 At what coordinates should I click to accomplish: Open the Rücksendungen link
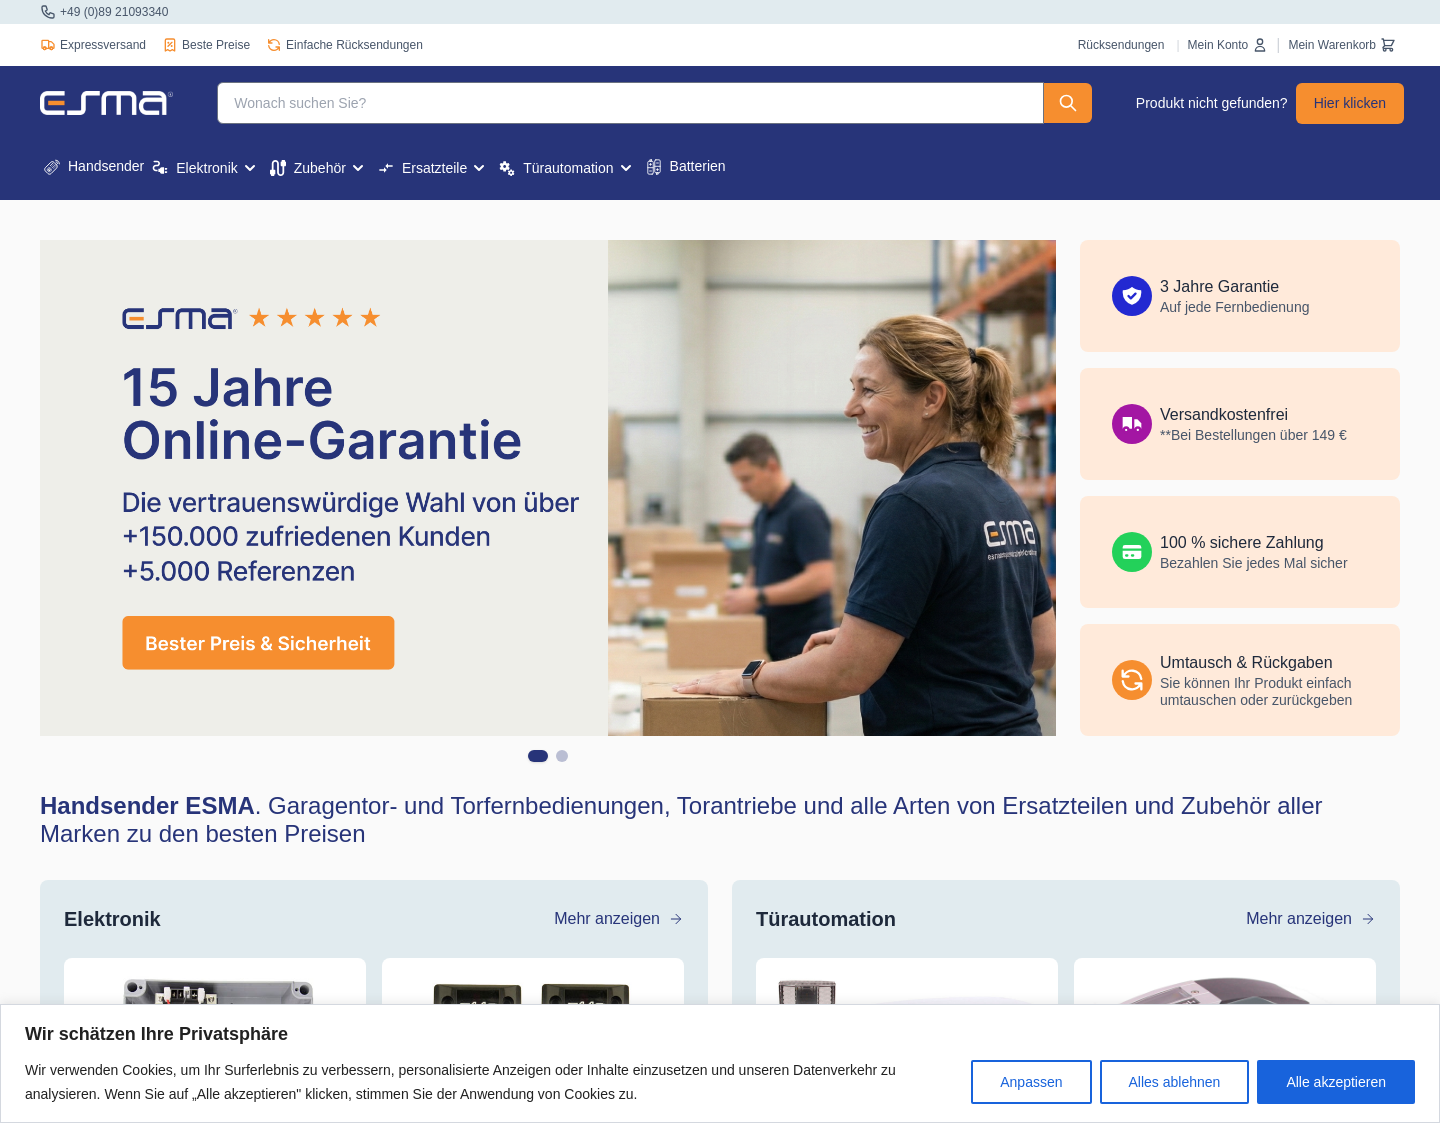pyautogui.click(x=1121, y=45)
